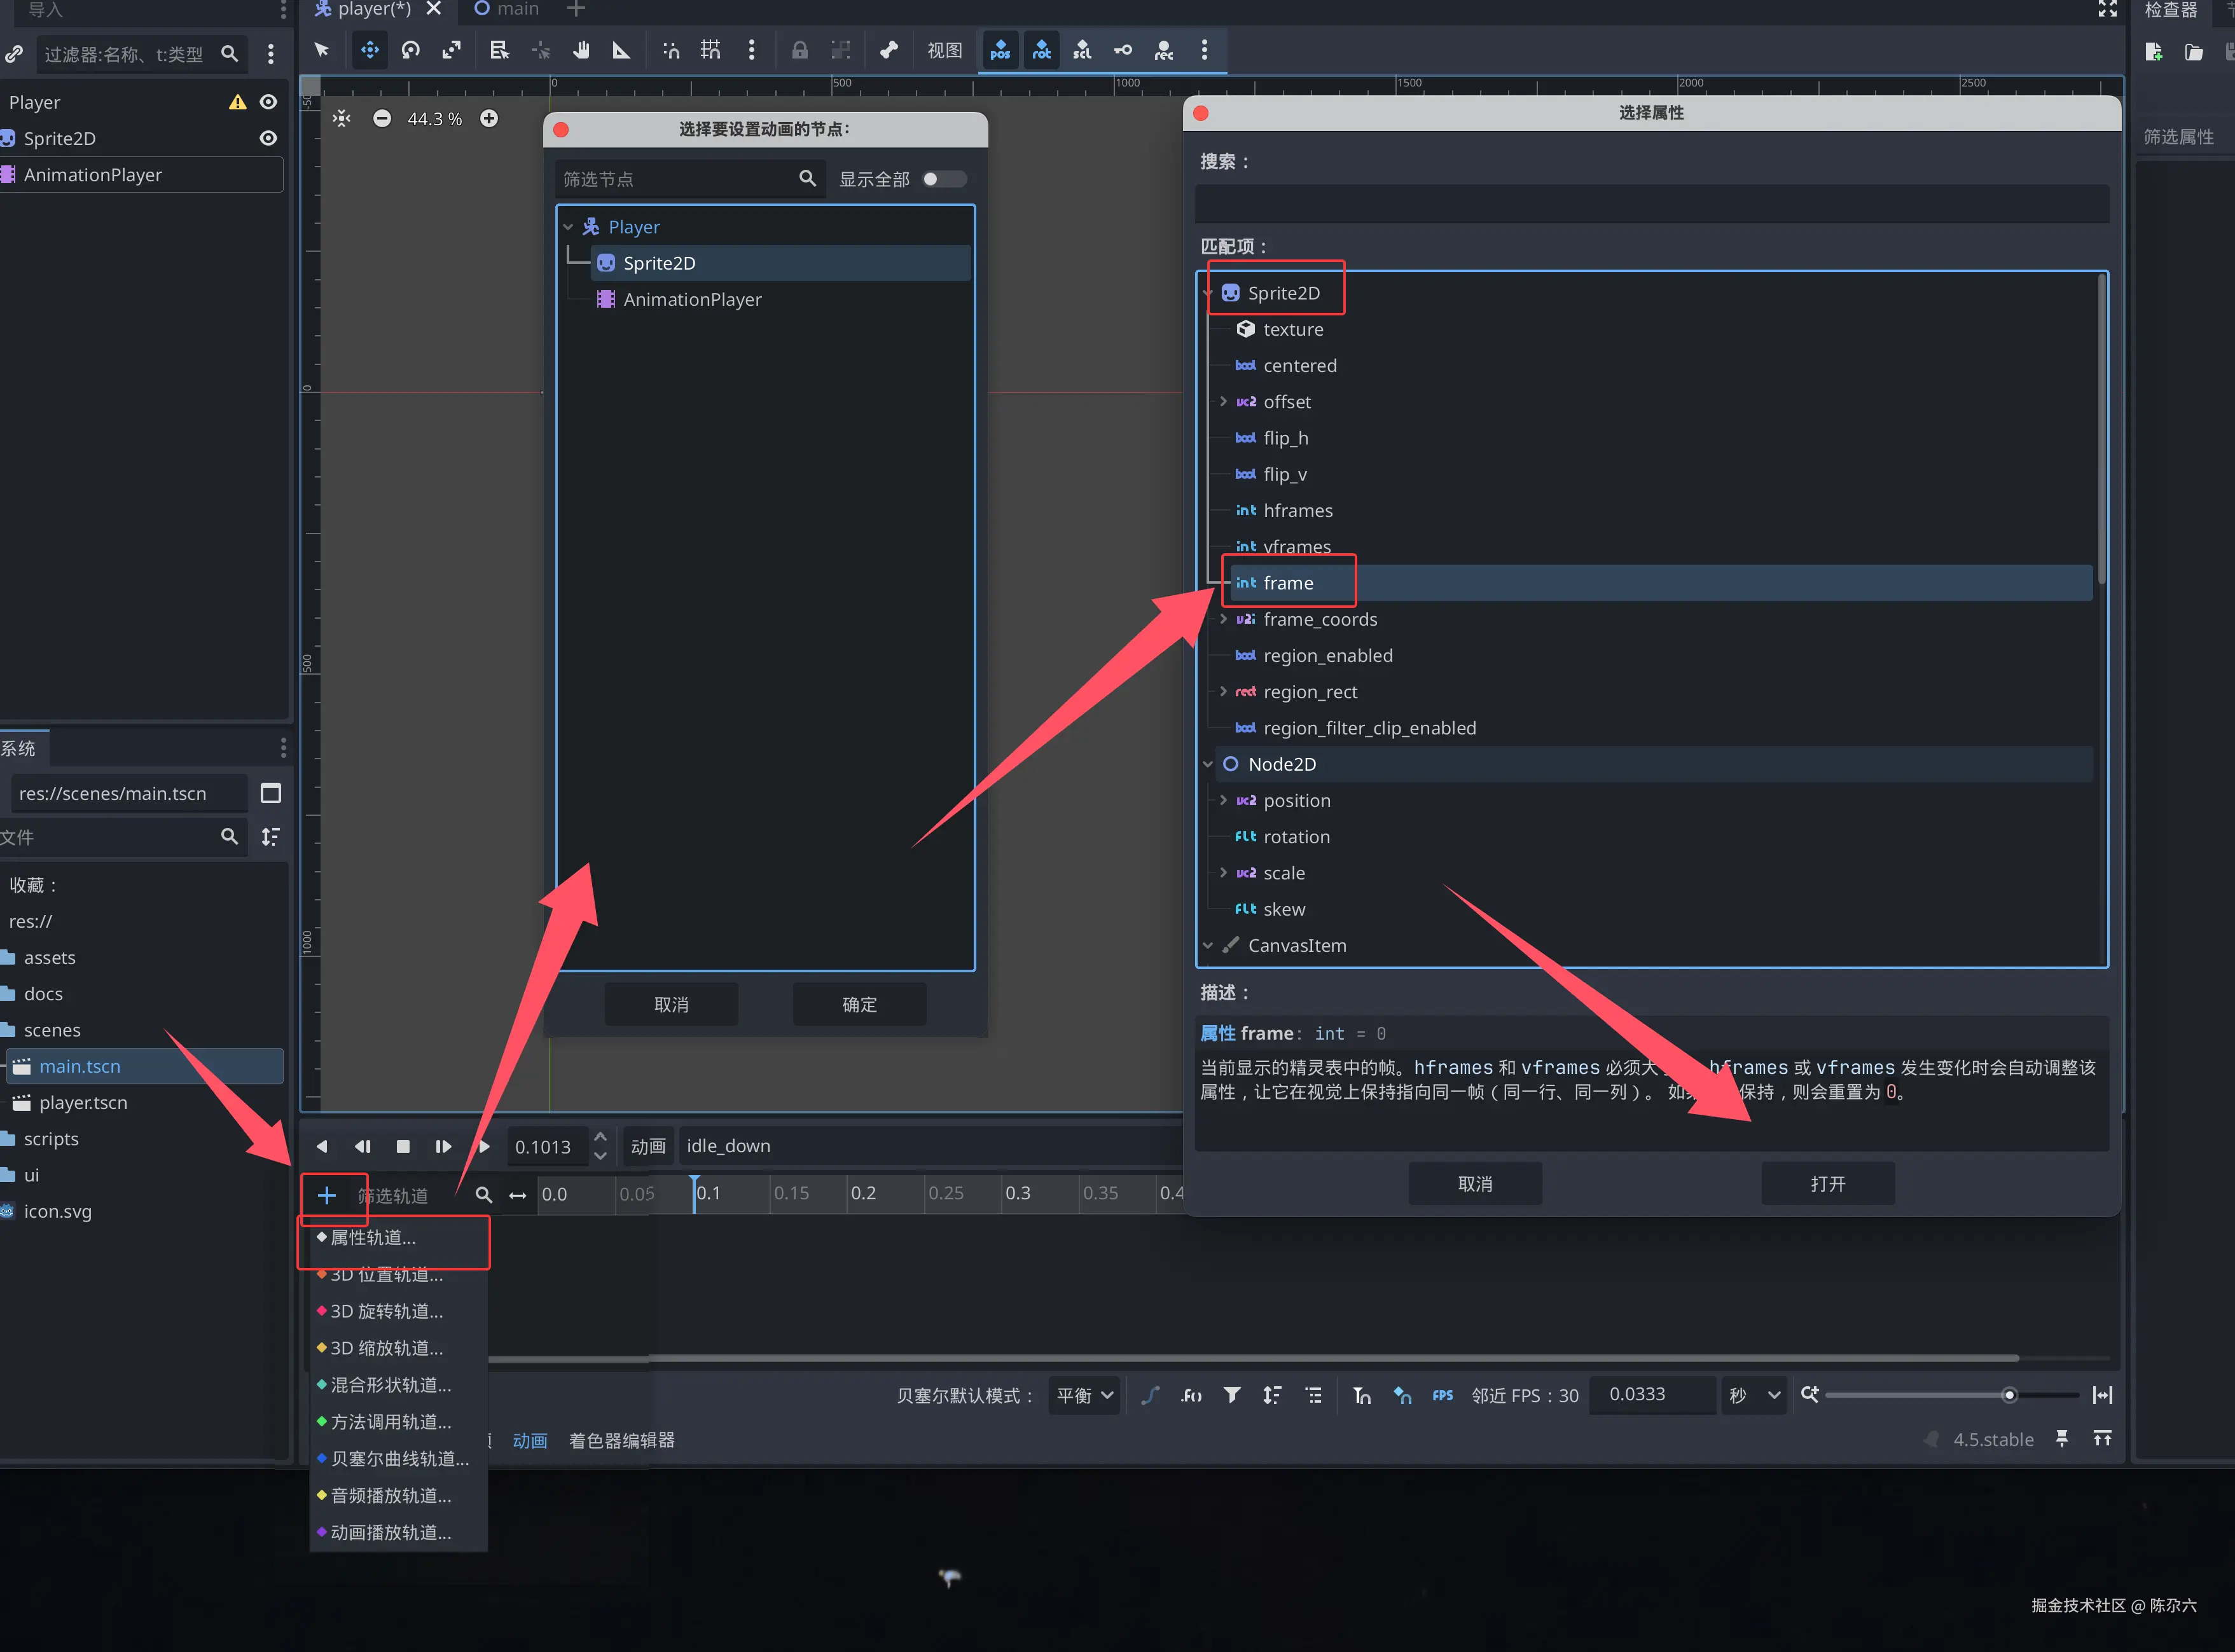Screen dimensions: 2235x1652
Task: Click the add track plus icon
Action: point(326,1195)
